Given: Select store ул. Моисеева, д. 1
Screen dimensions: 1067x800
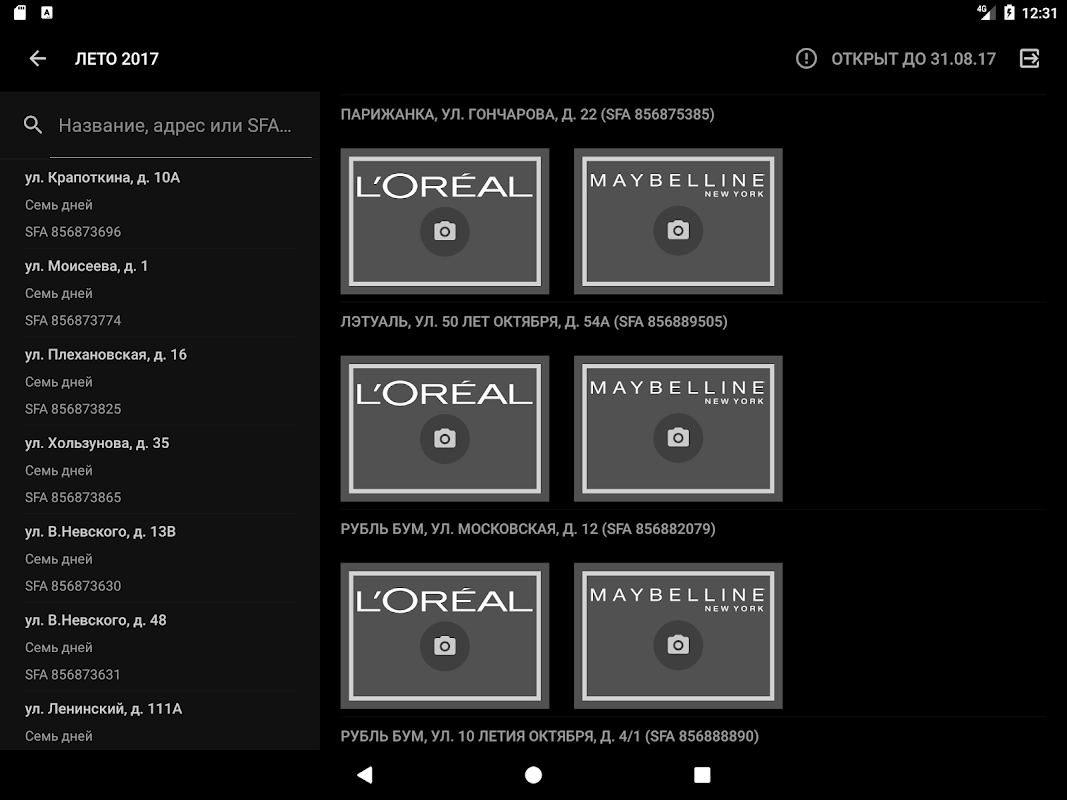Looking at the screenshot, I should click(160, 293).
